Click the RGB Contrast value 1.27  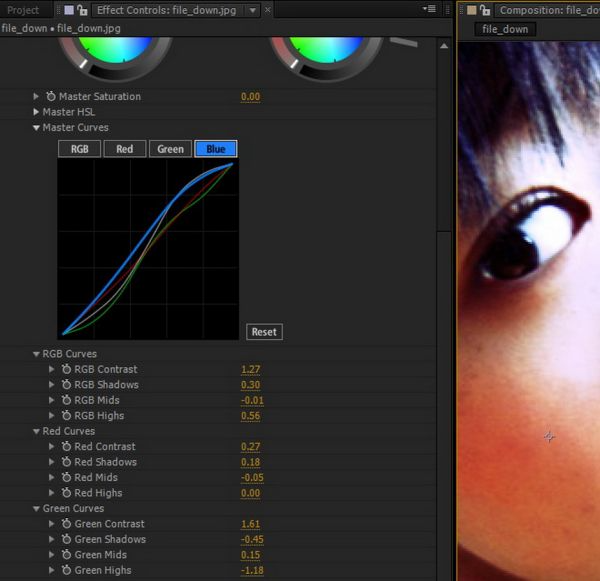[250, 370]
